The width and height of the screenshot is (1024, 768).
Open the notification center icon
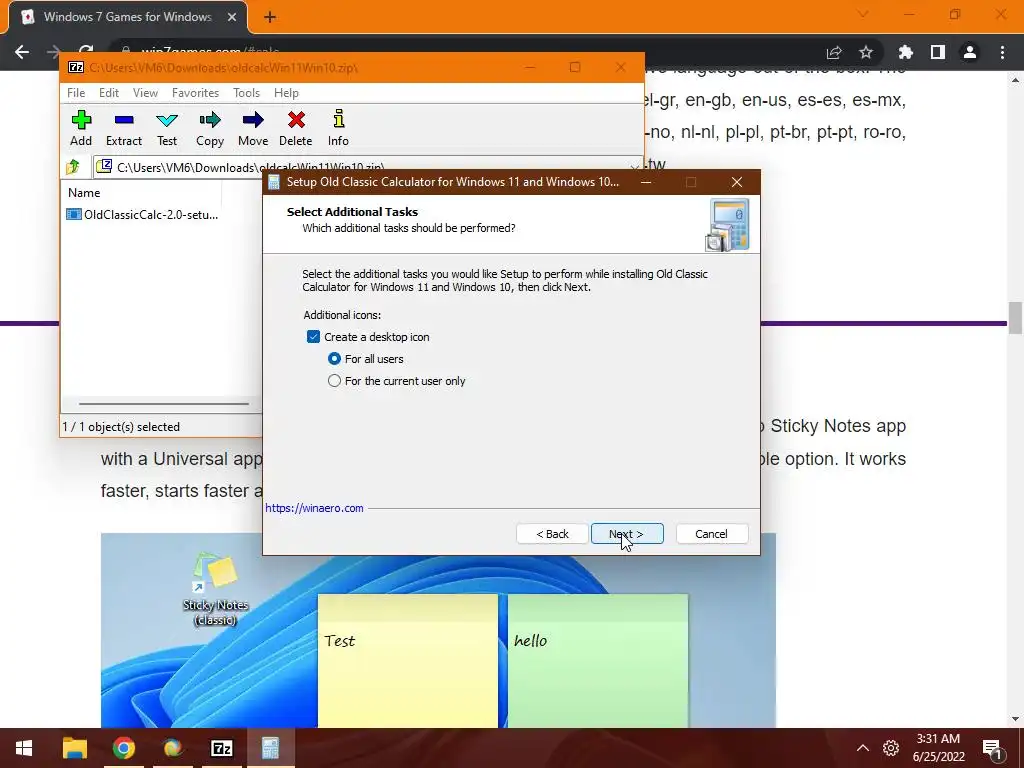(991, 749)
